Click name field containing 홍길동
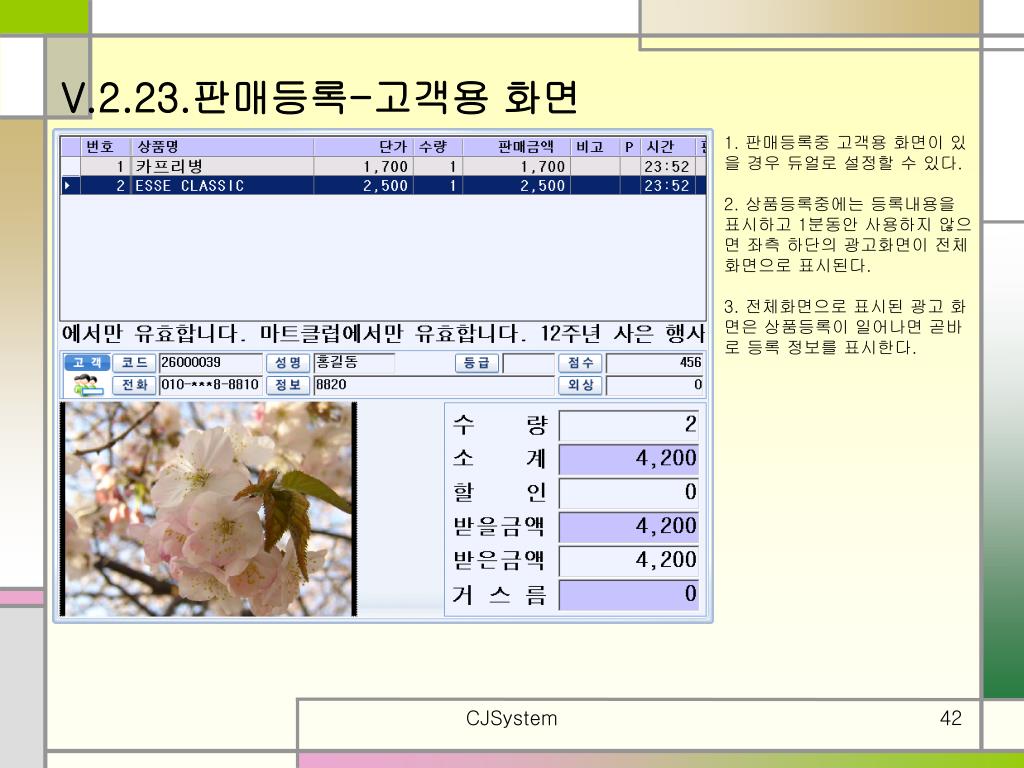This screenshot has width=1024, height=768. pos(354,363)
